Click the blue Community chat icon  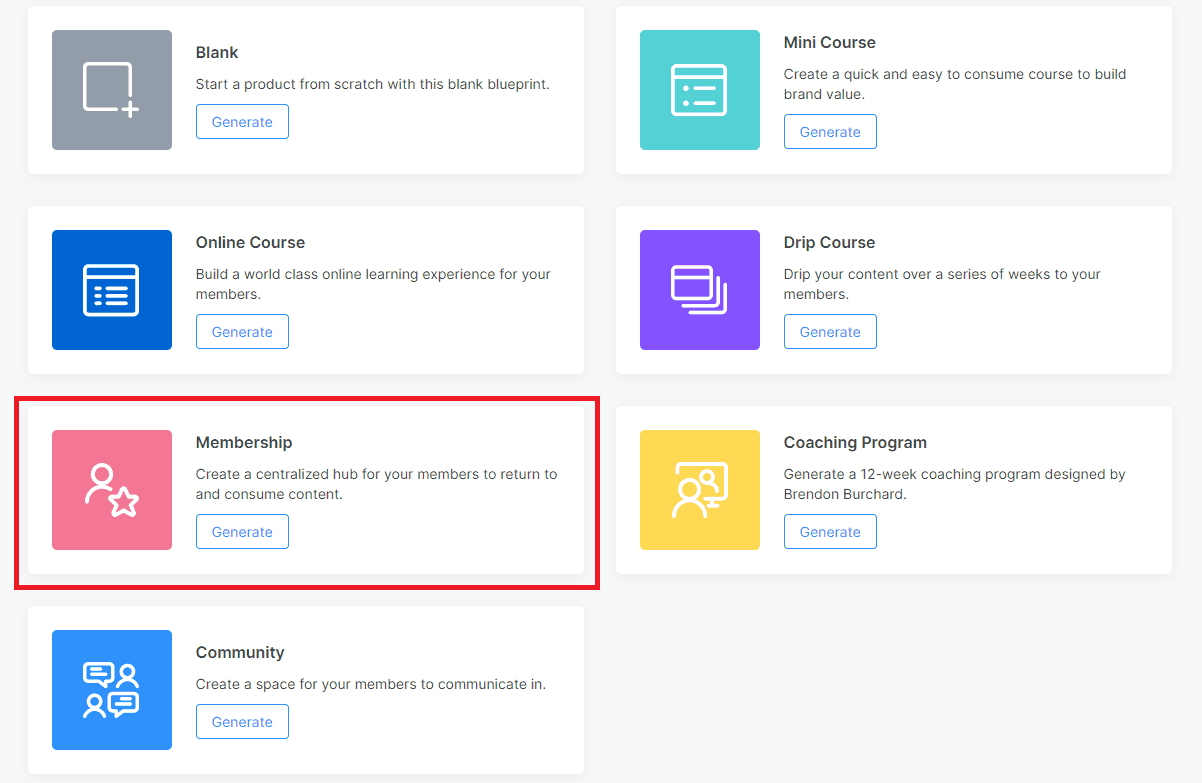point(112,690)
